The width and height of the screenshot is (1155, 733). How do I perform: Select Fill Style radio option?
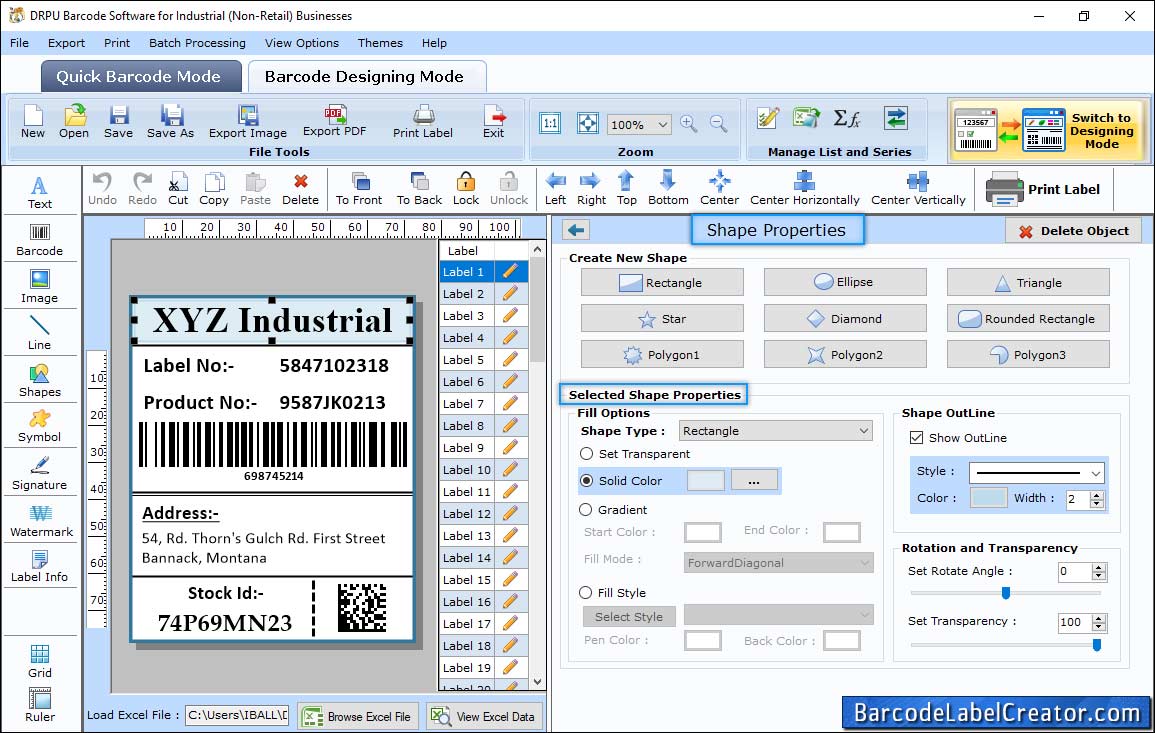(586, 592)
